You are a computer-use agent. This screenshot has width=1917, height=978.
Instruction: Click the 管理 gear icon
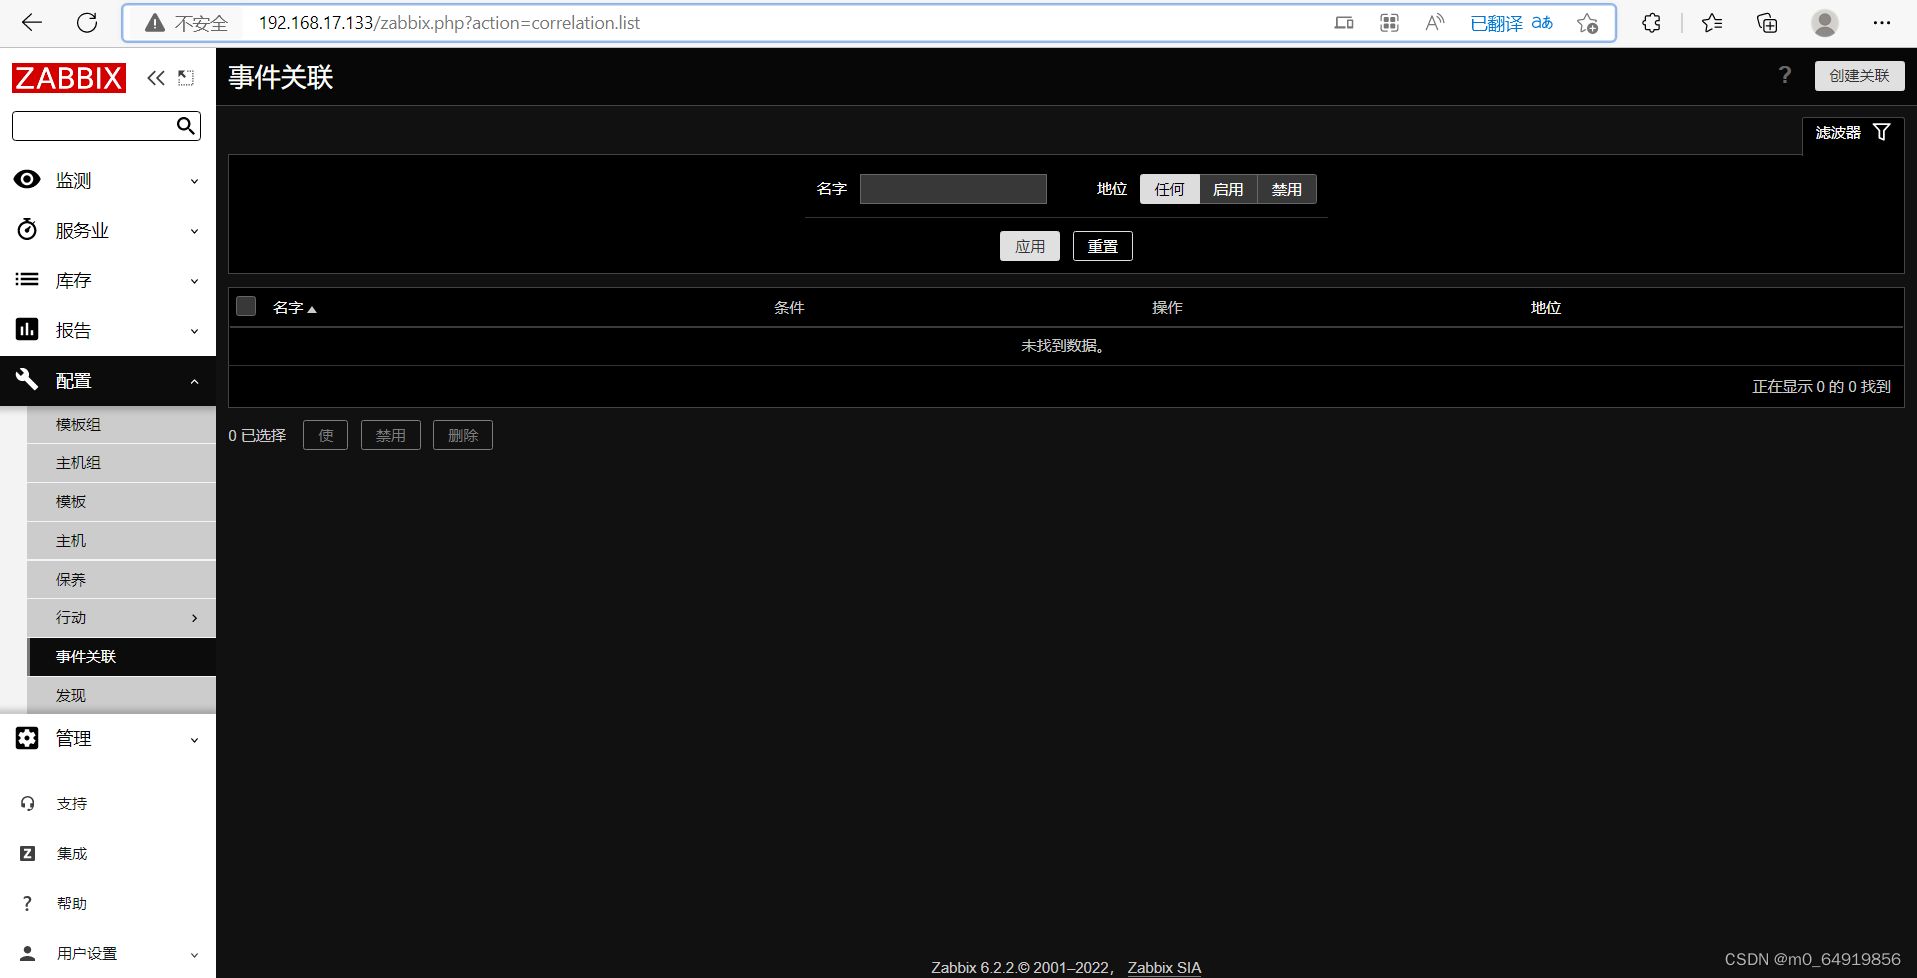[27, 738]
